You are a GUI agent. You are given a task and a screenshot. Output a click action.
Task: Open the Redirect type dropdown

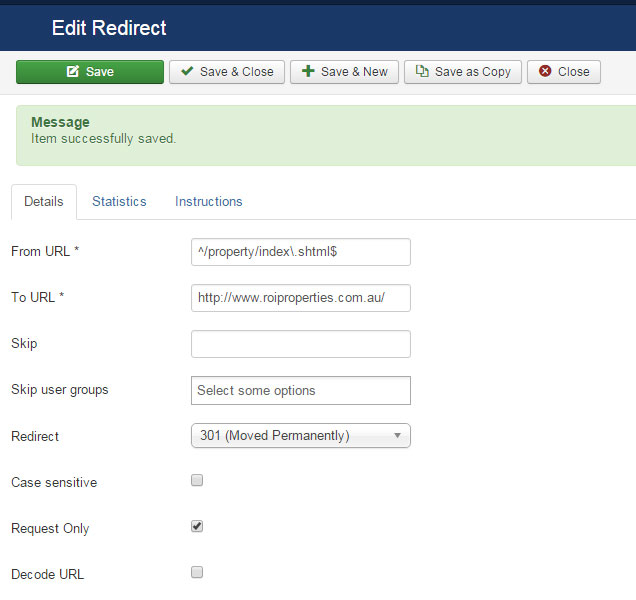click(x=300, y=436)
